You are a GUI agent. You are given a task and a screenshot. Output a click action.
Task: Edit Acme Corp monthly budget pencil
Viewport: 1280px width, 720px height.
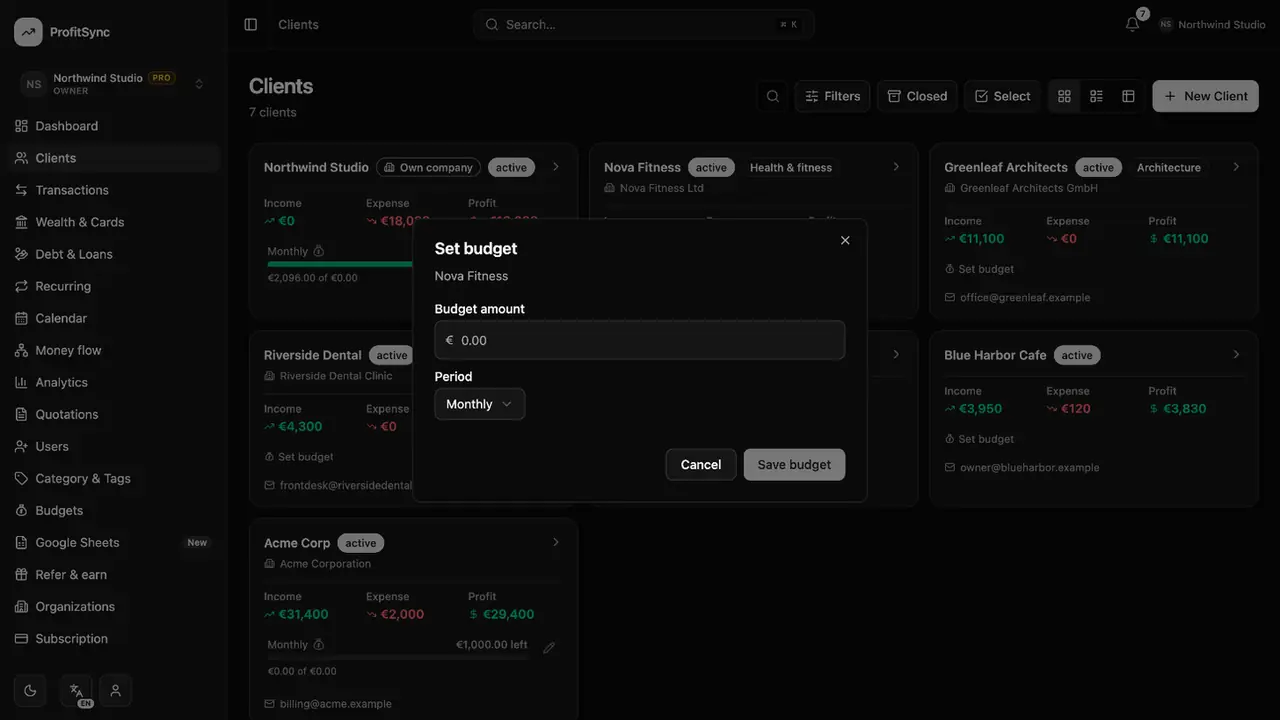point(549,647)
